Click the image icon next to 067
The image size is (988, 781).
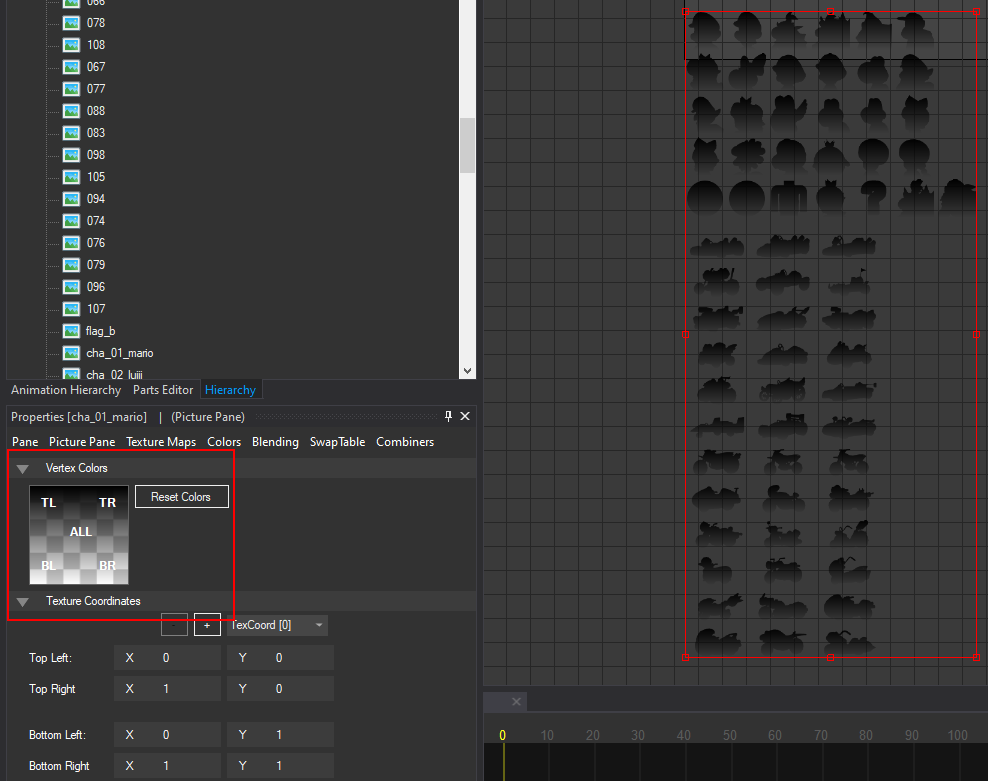[71, 66]
